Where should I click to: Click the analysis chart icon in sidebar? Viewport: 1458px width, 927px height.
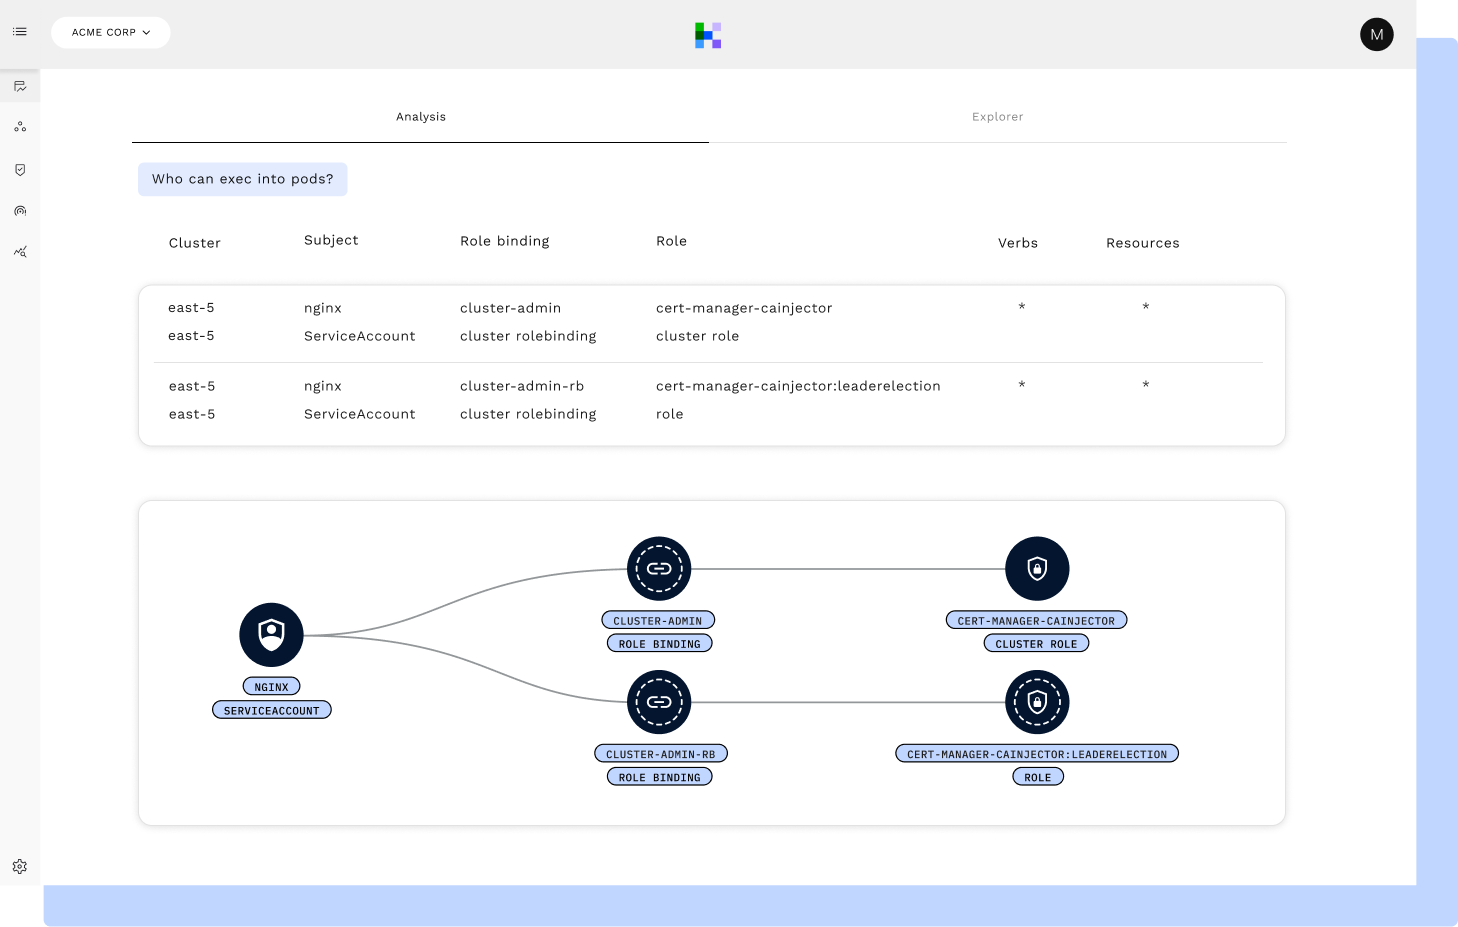(20, 87)
